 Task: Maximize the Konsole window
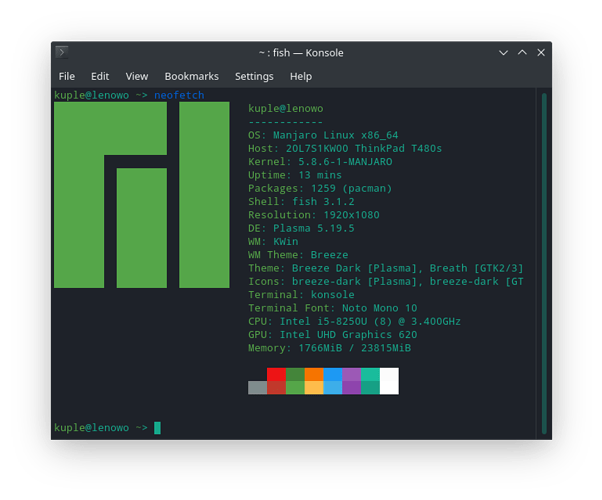pyautogui.click(x=522, y=52)
